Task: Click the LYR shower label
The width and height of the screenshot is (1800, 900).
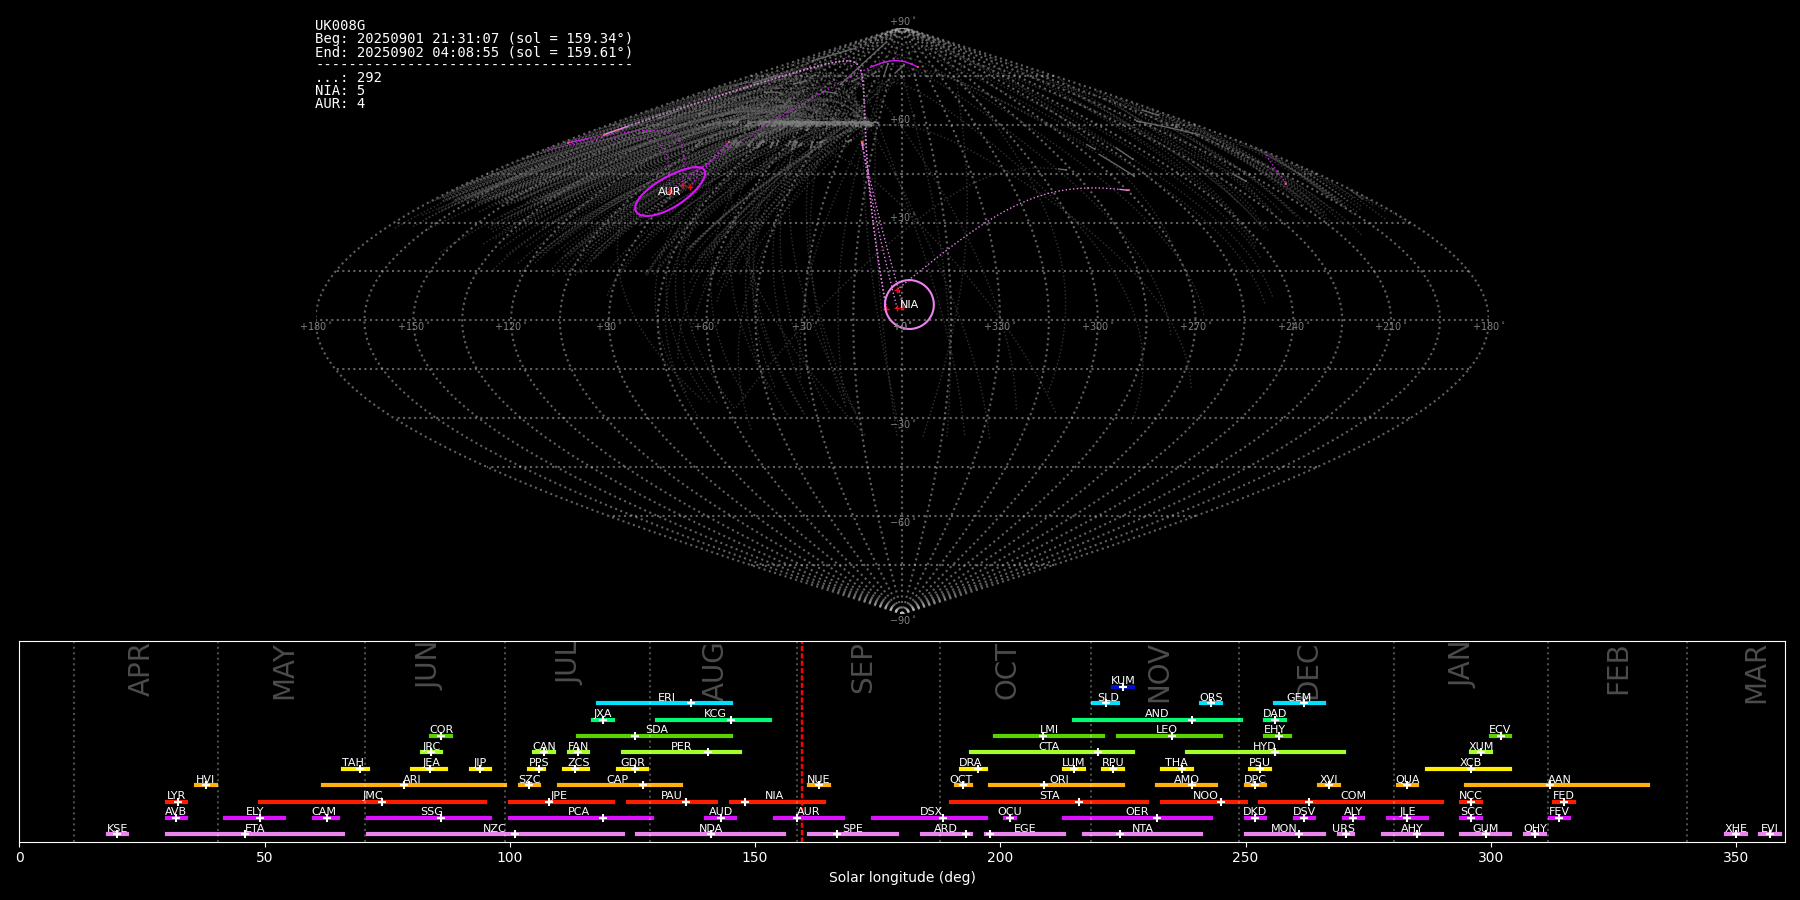Action: [x=176, y=796]
